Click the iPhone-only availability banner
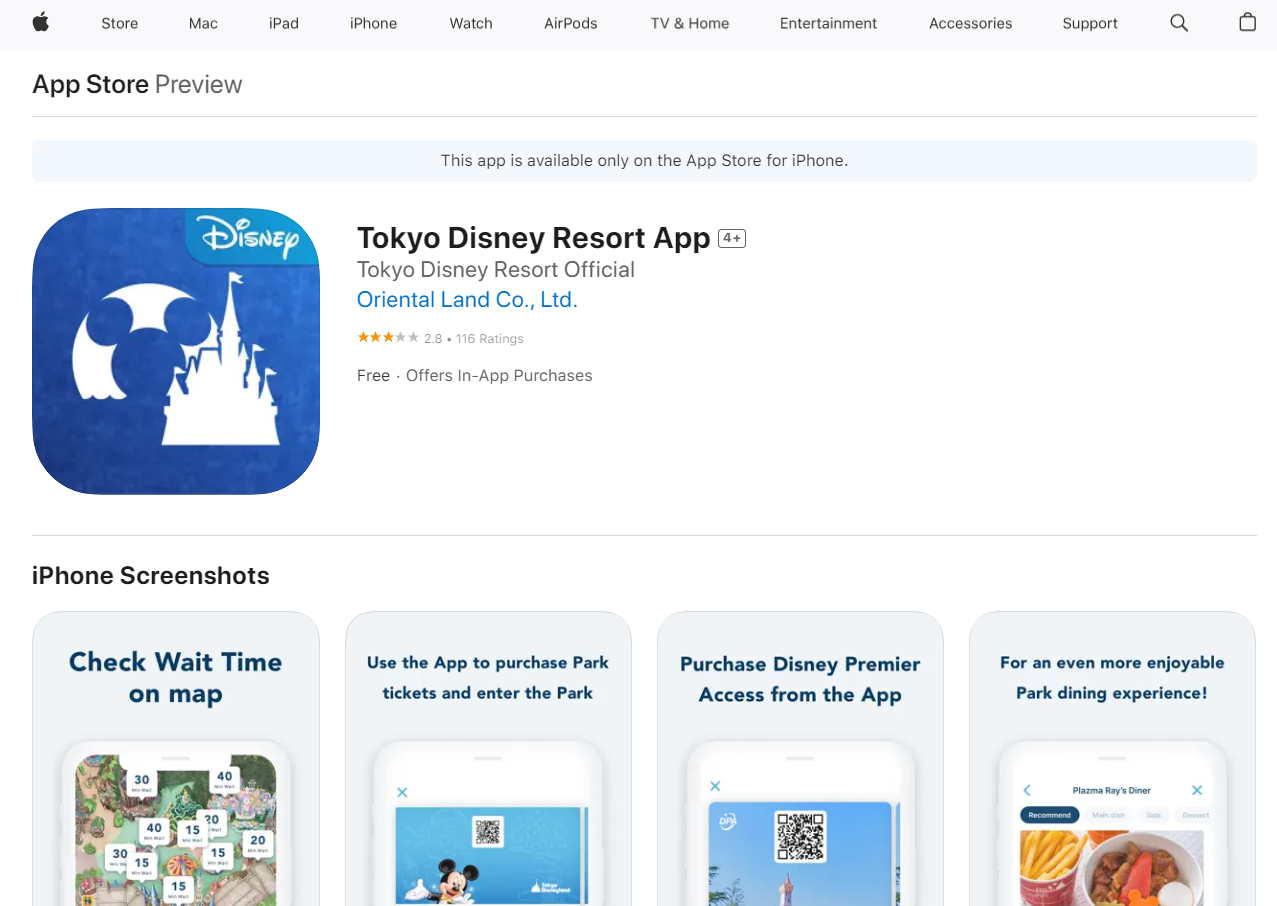The width and height of the screenshot is (1277, 906). (x=644, y=161)
